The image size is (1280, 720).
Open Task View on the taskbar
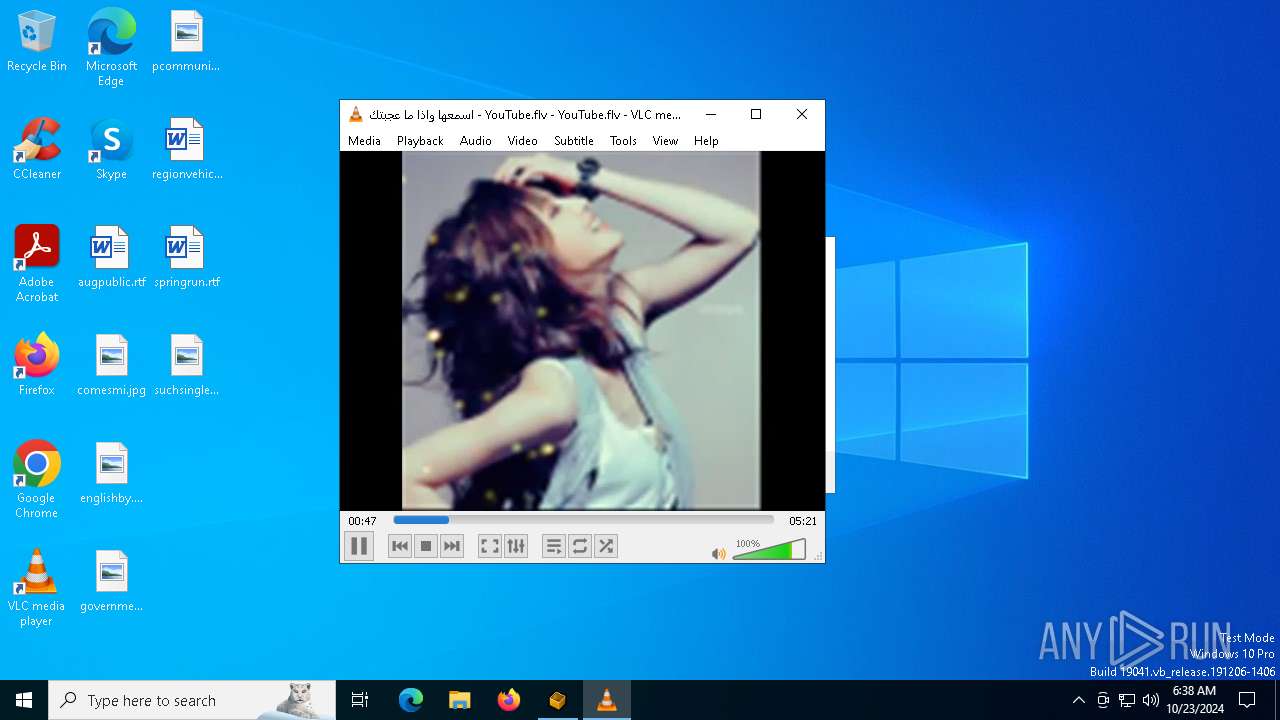coord(360,700)
